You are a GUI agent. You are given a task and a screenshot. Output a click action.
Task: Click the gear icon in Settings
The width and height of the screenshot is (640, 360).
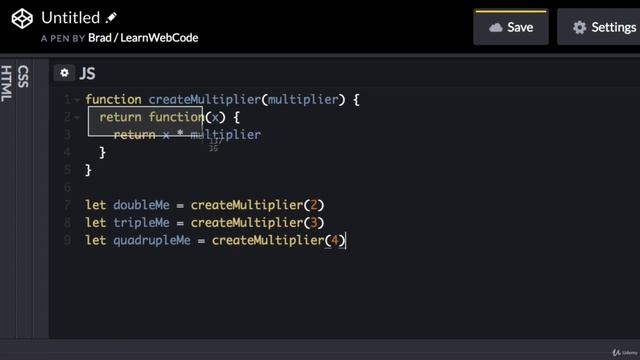point(580,28)
